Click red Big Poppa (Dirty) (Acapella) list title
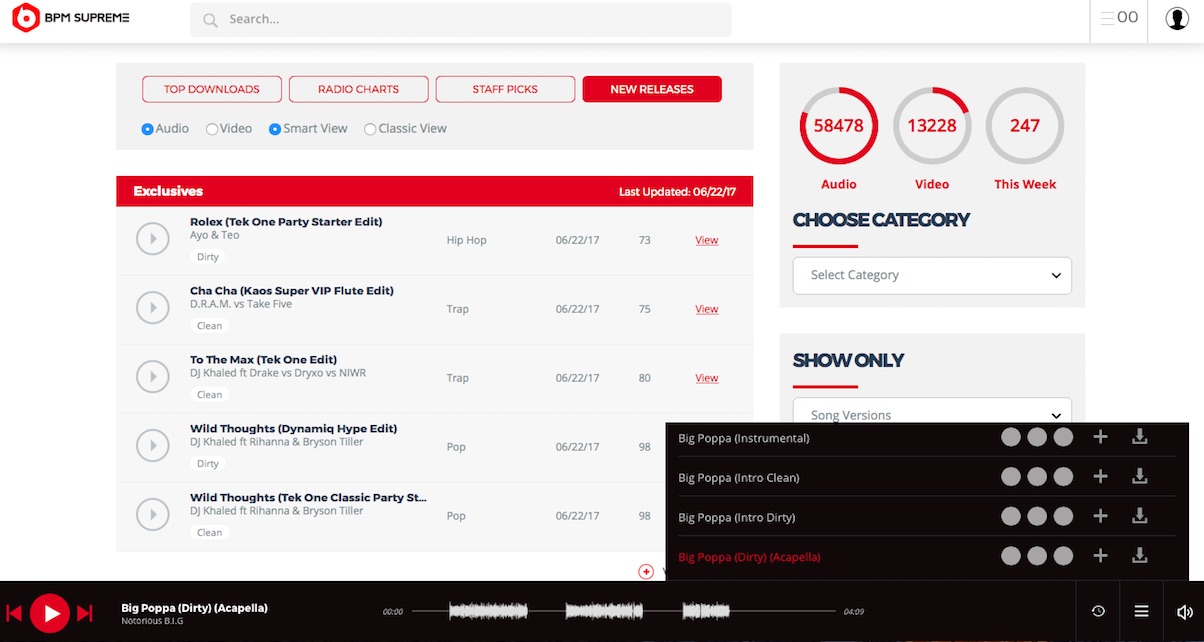This screenshot has width=1204, height=642. [749, 557]
